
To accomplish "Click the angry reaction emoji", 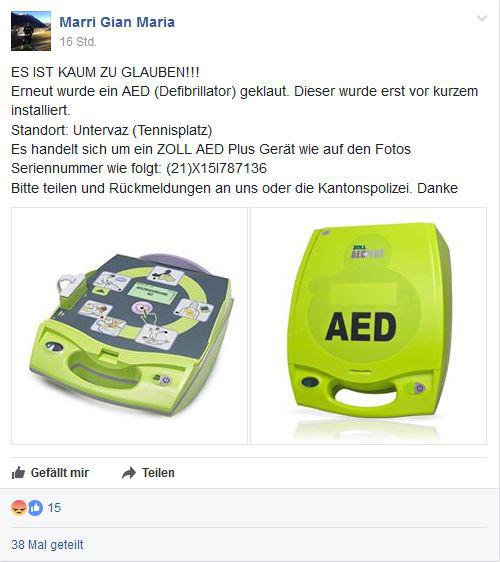I will [x=19, y=508].
